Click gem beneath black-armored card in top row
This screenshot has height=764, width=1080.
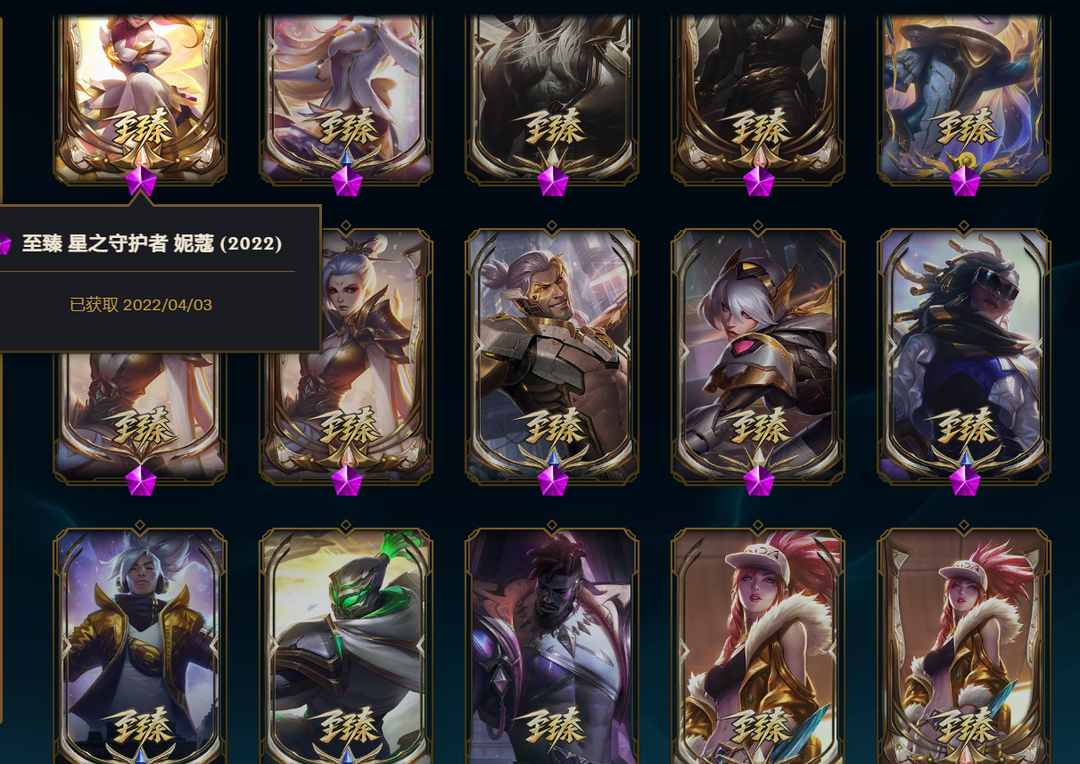(x=758, y=181)
